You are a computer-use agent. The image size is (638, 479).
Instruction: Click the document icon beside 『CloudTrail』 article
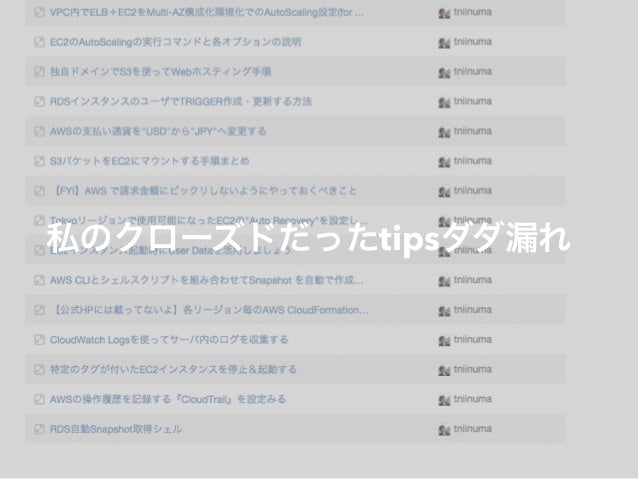coord(39,399)
